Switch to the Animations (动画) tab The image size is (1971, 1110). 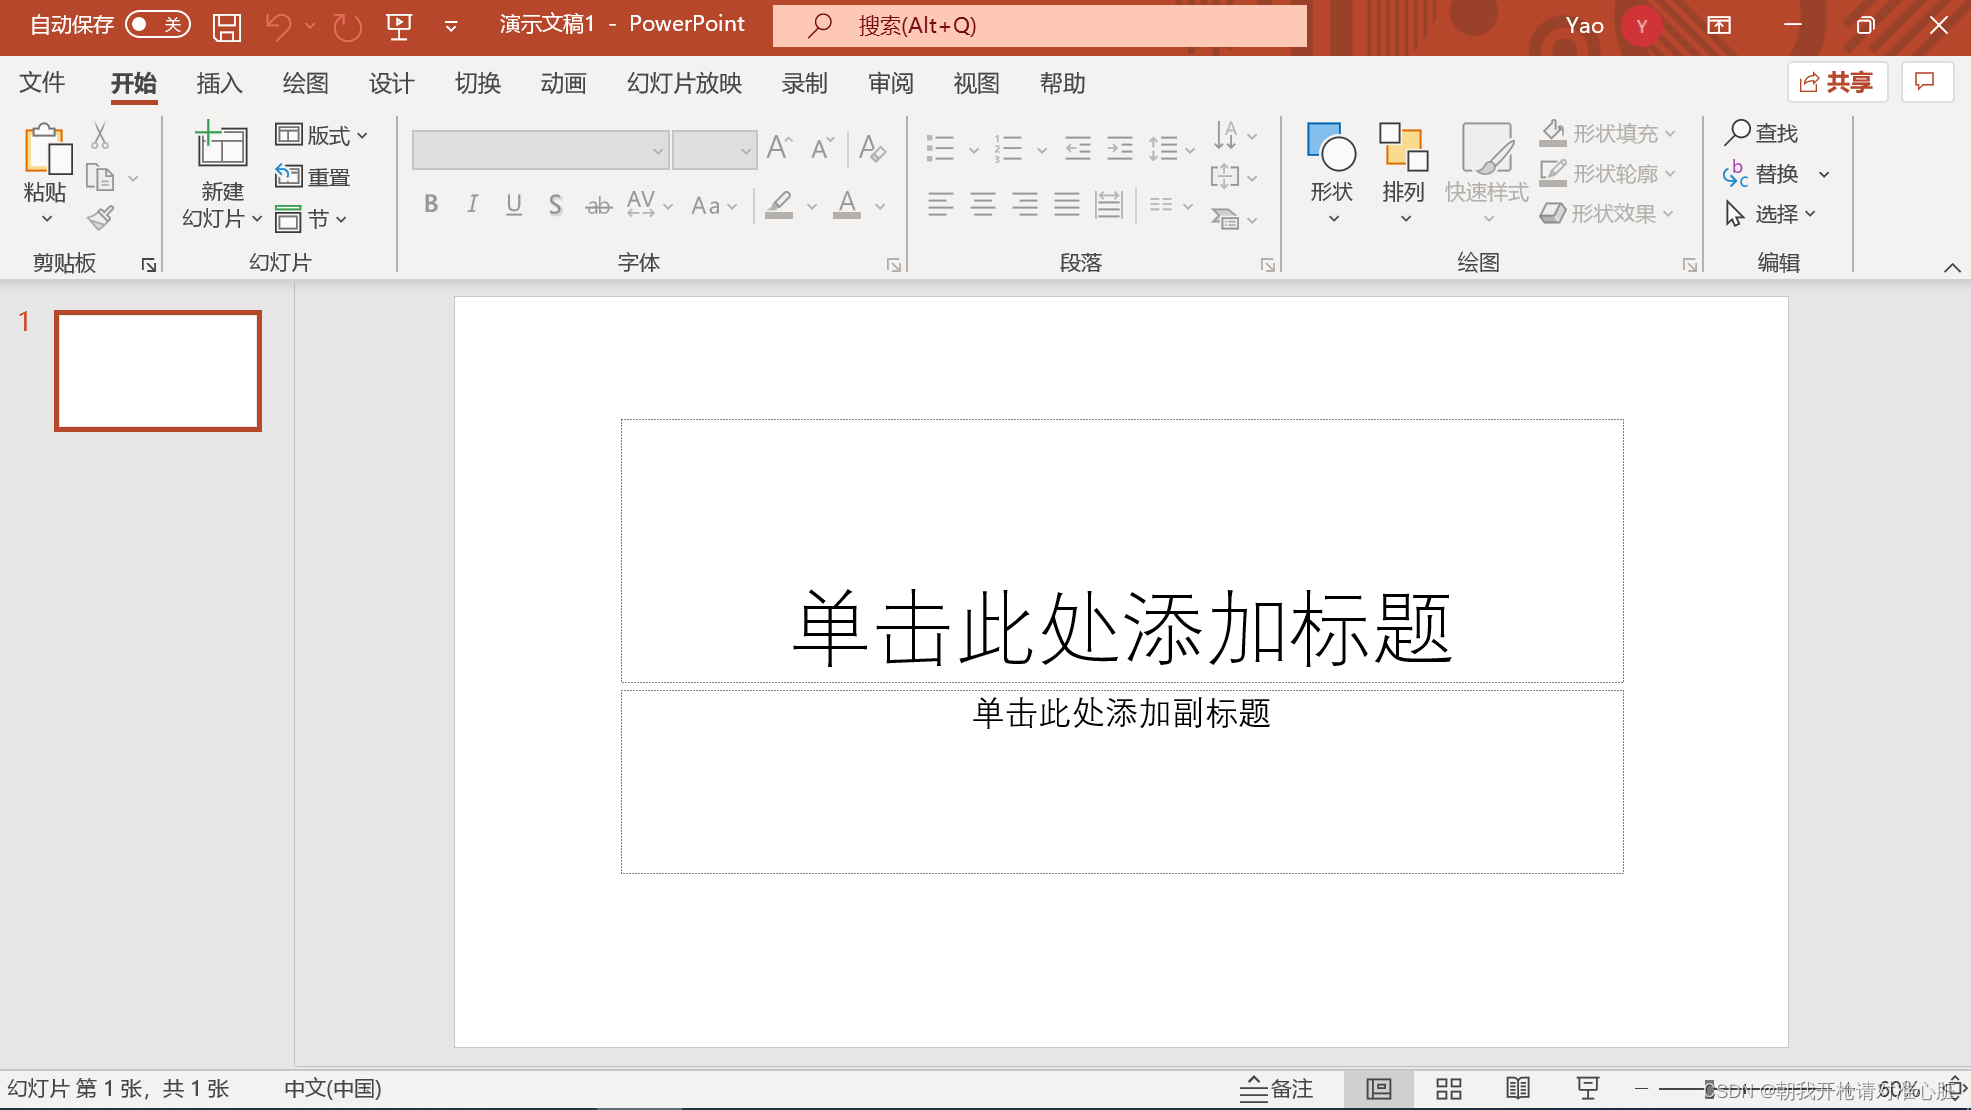563,83
